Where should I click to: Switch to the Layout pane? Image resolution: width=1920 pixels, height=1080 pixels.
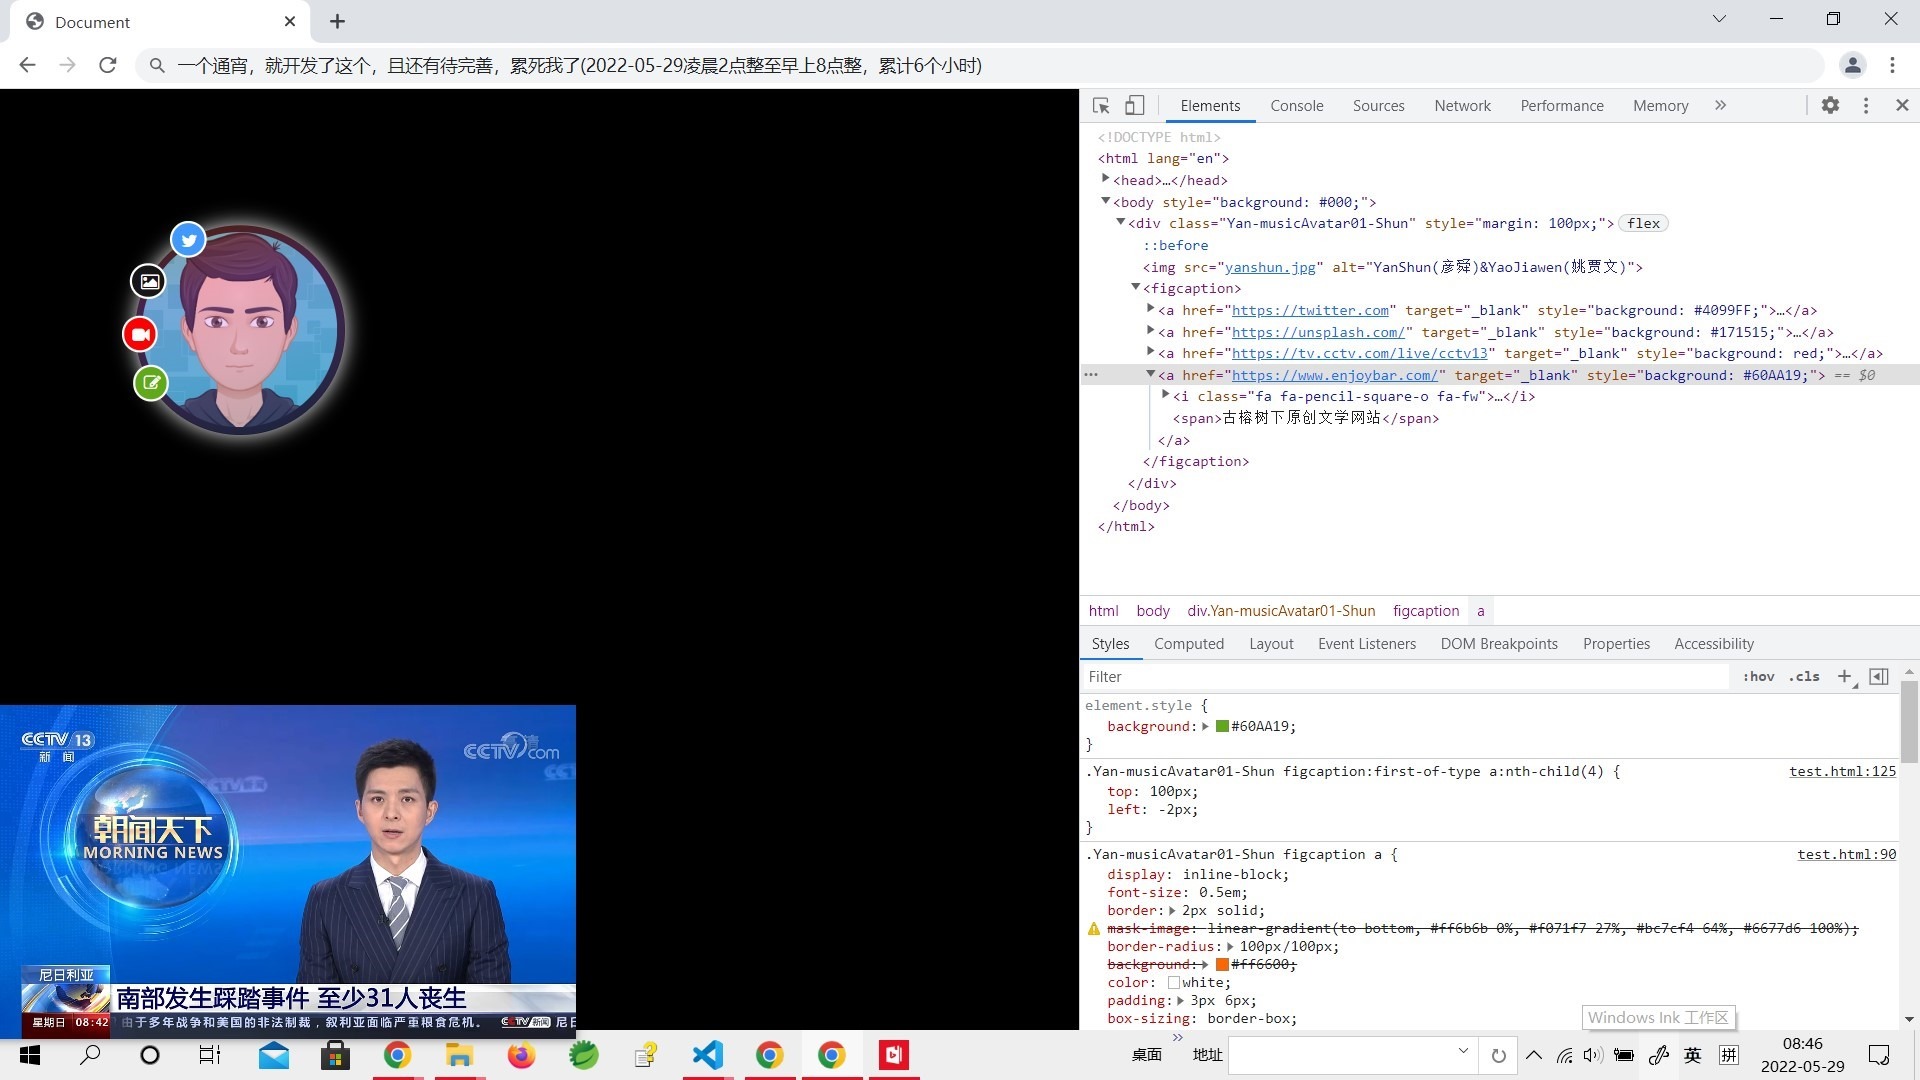pos(1271,644)
